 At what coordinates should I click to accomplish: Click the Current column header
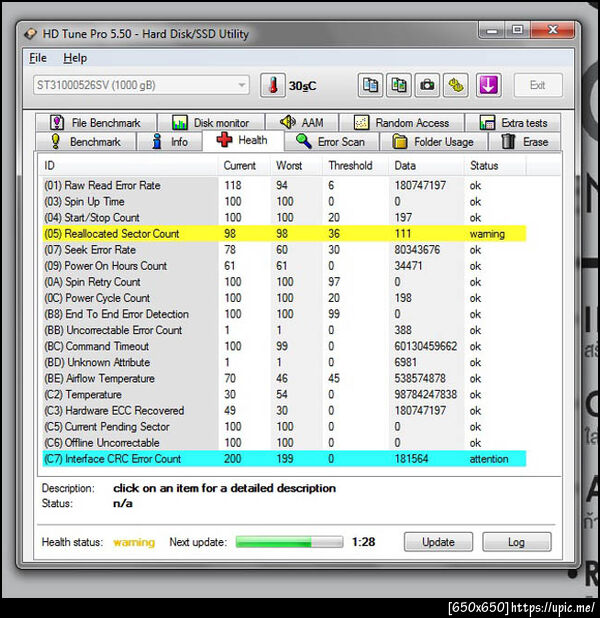tap(244, 166)
